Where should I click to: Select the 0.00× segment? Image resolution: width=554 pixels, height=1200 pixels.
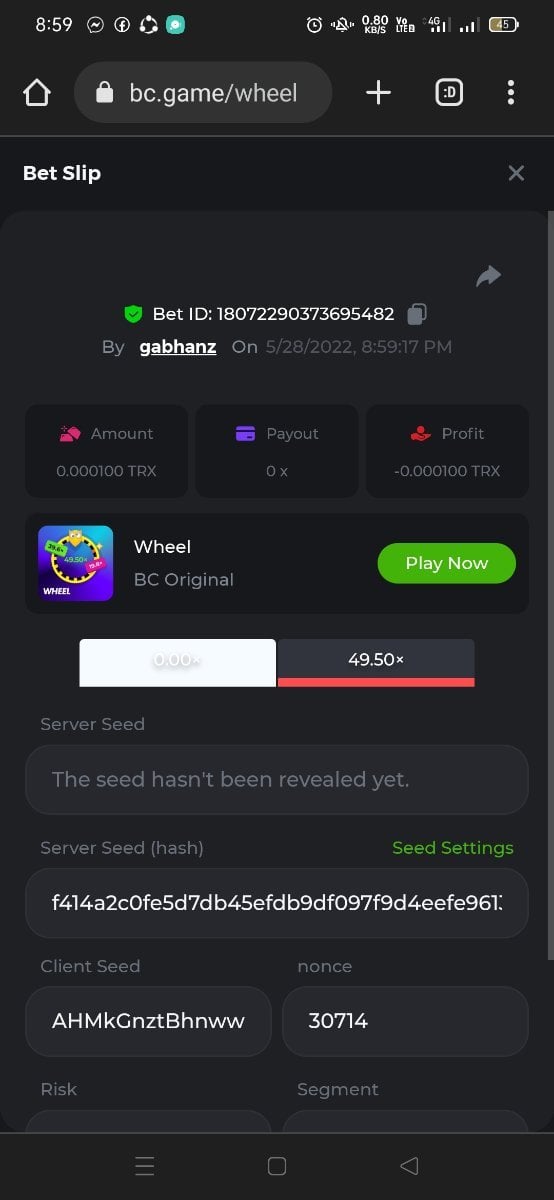[177, 662]
